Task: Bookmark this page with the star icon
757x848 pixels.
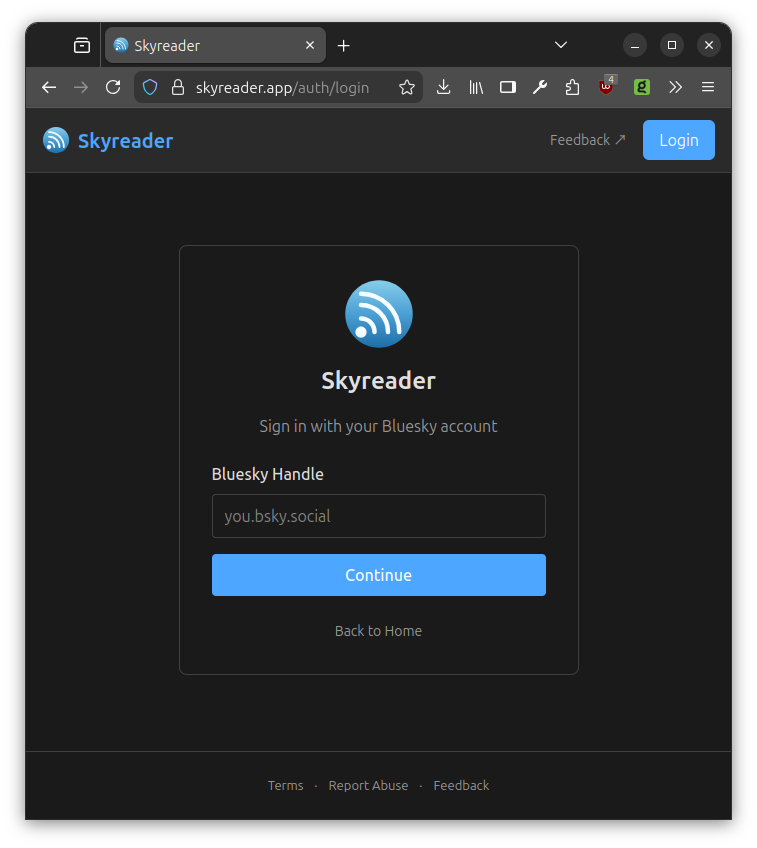Action: click(x=407, y=87)
